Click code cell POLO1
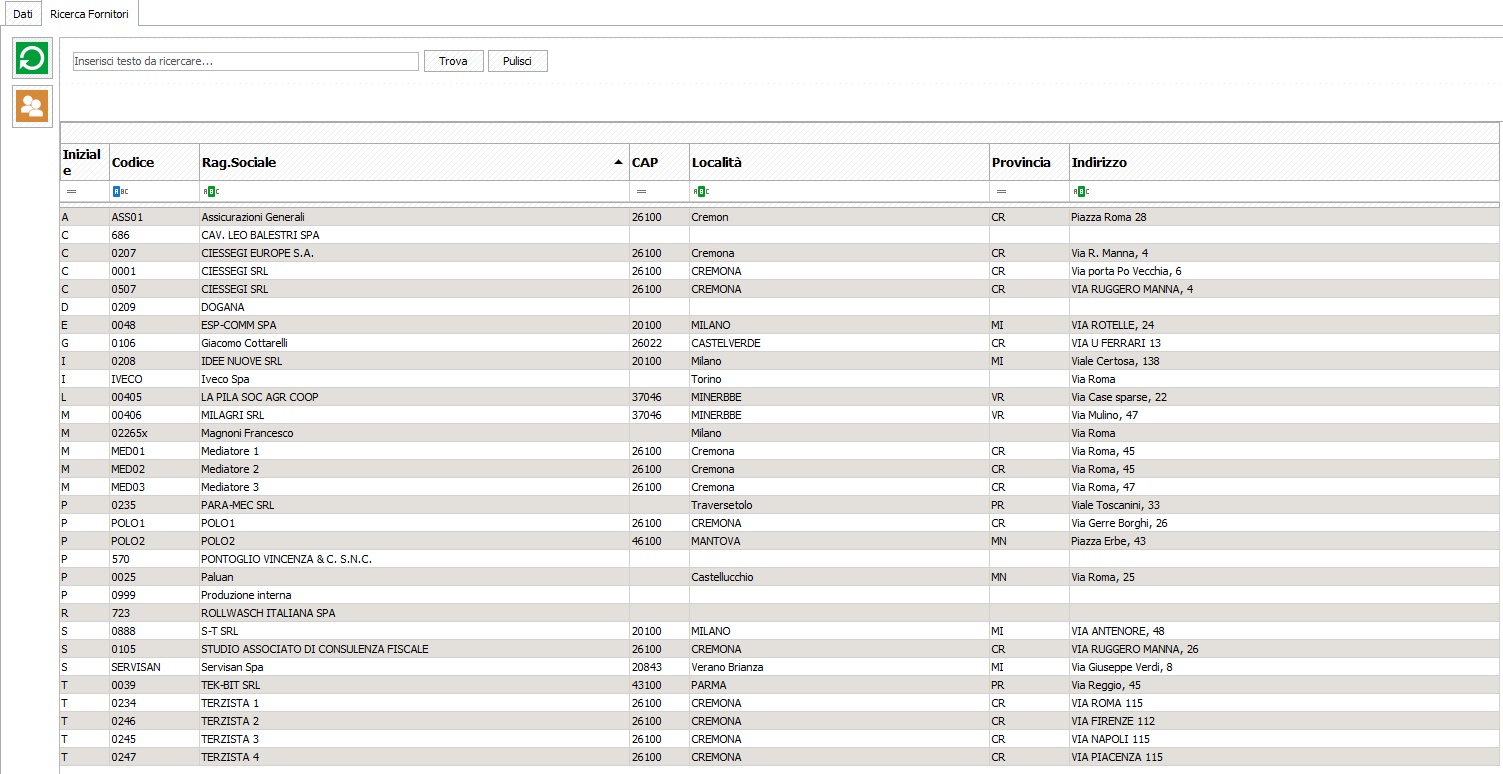The width and height of the screenshot is (1503, 774). coord(154,523)
